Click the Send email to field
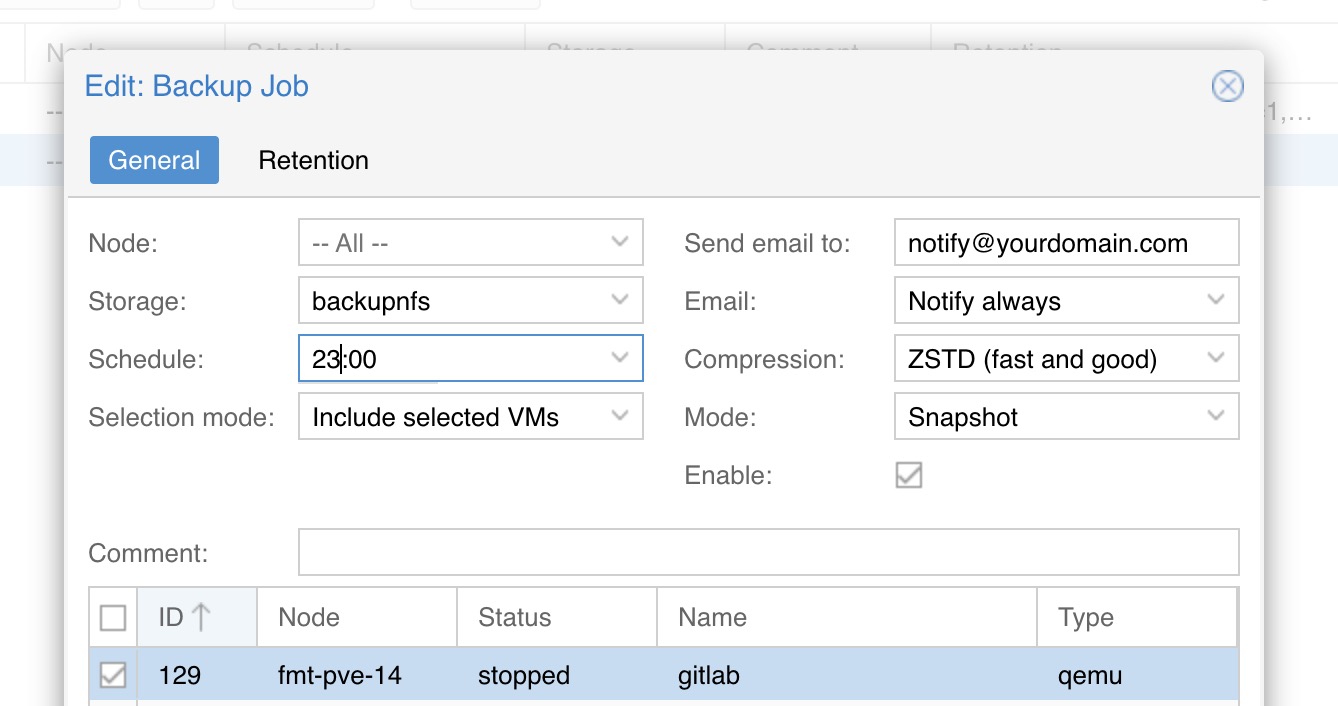 pos(1065,243)
